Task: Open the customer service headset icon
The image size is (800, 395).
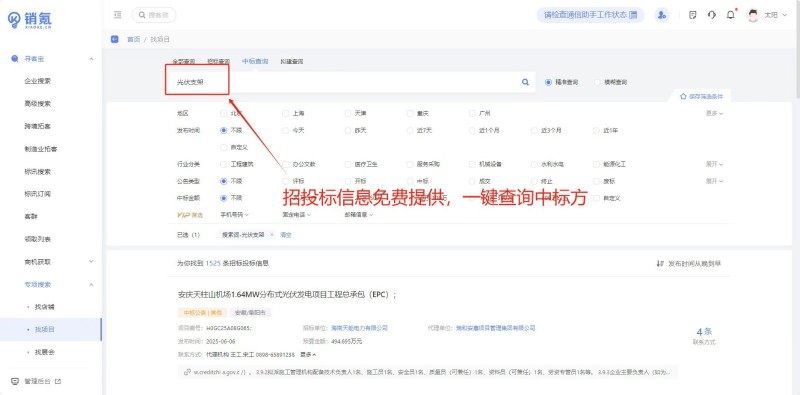Action: [x=712, y=15]
